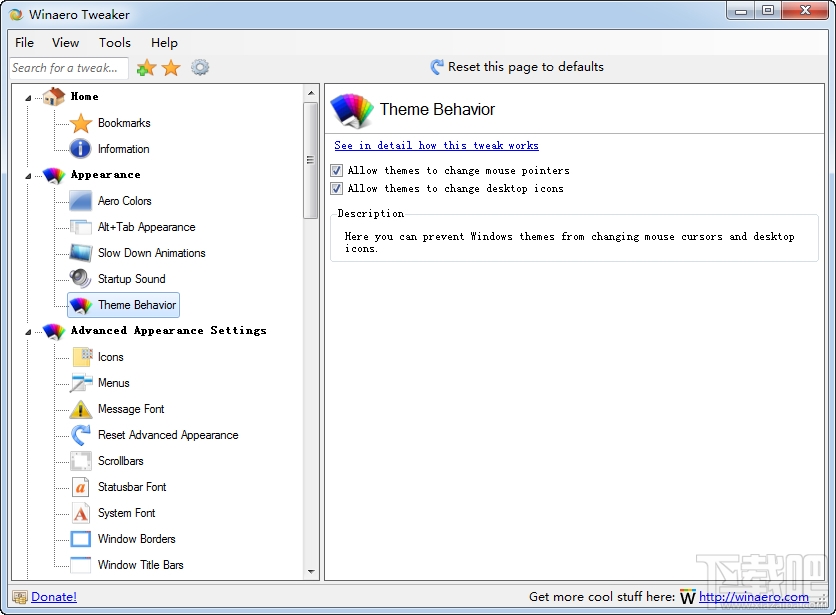The height and width of the screenshot is (615, 836).
Task: Select the Theme Behavior label in tree
Action: (137, 305)
